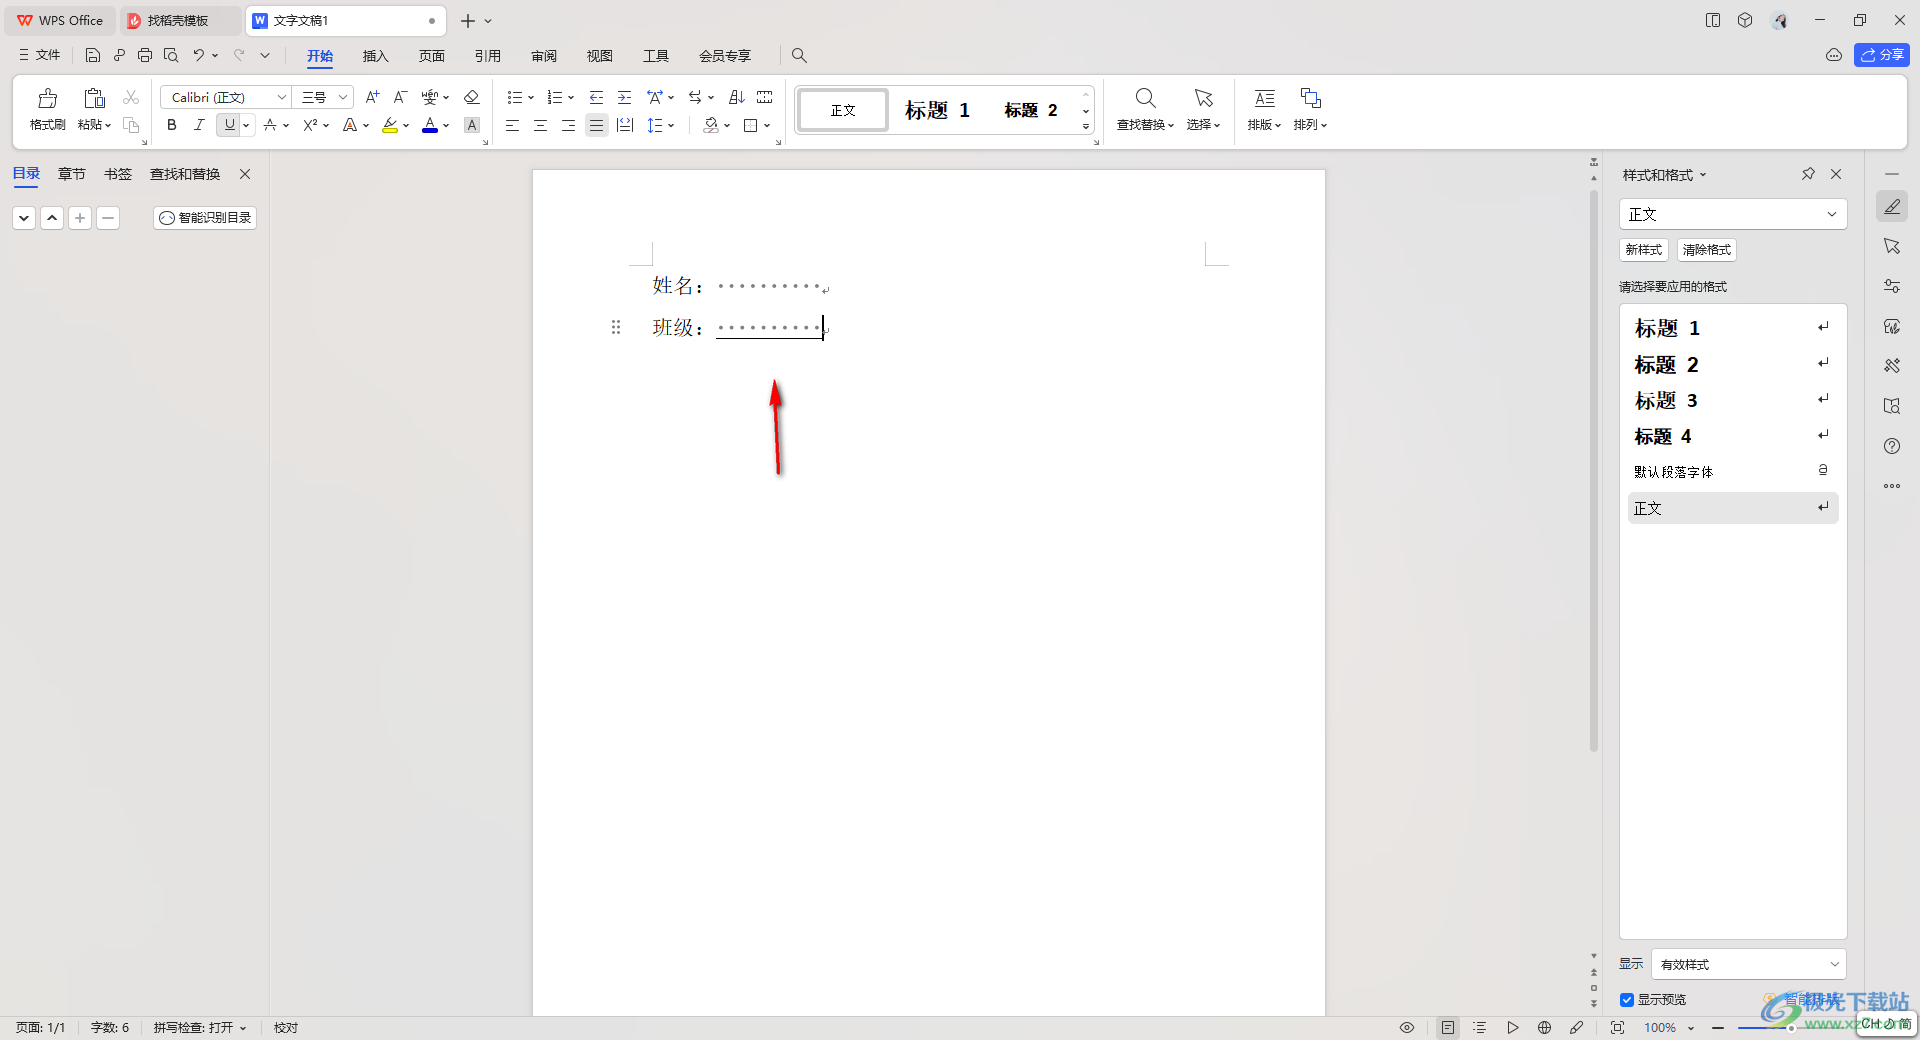This screenshot has width=1920, height=1040.
Task: Toggle Italic formatting
Action: coord(199,125)
